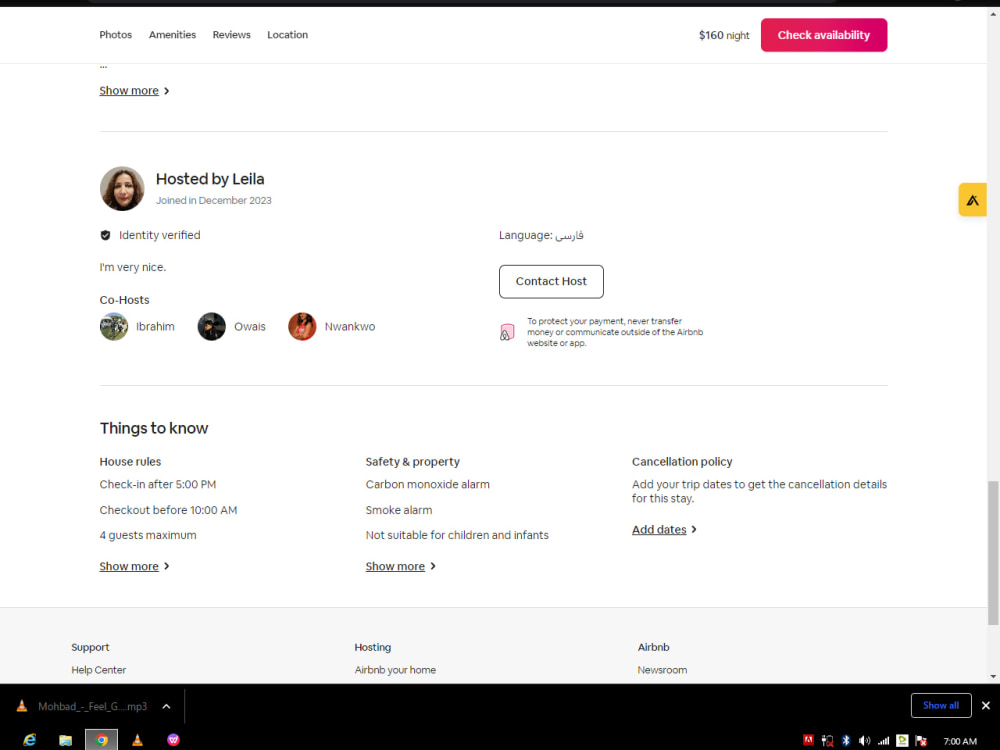The height and width of the screenshot is (750, 1000).
Task: Click the power plug tray icon
Action: pyautogui.click(x=827, y=740)
